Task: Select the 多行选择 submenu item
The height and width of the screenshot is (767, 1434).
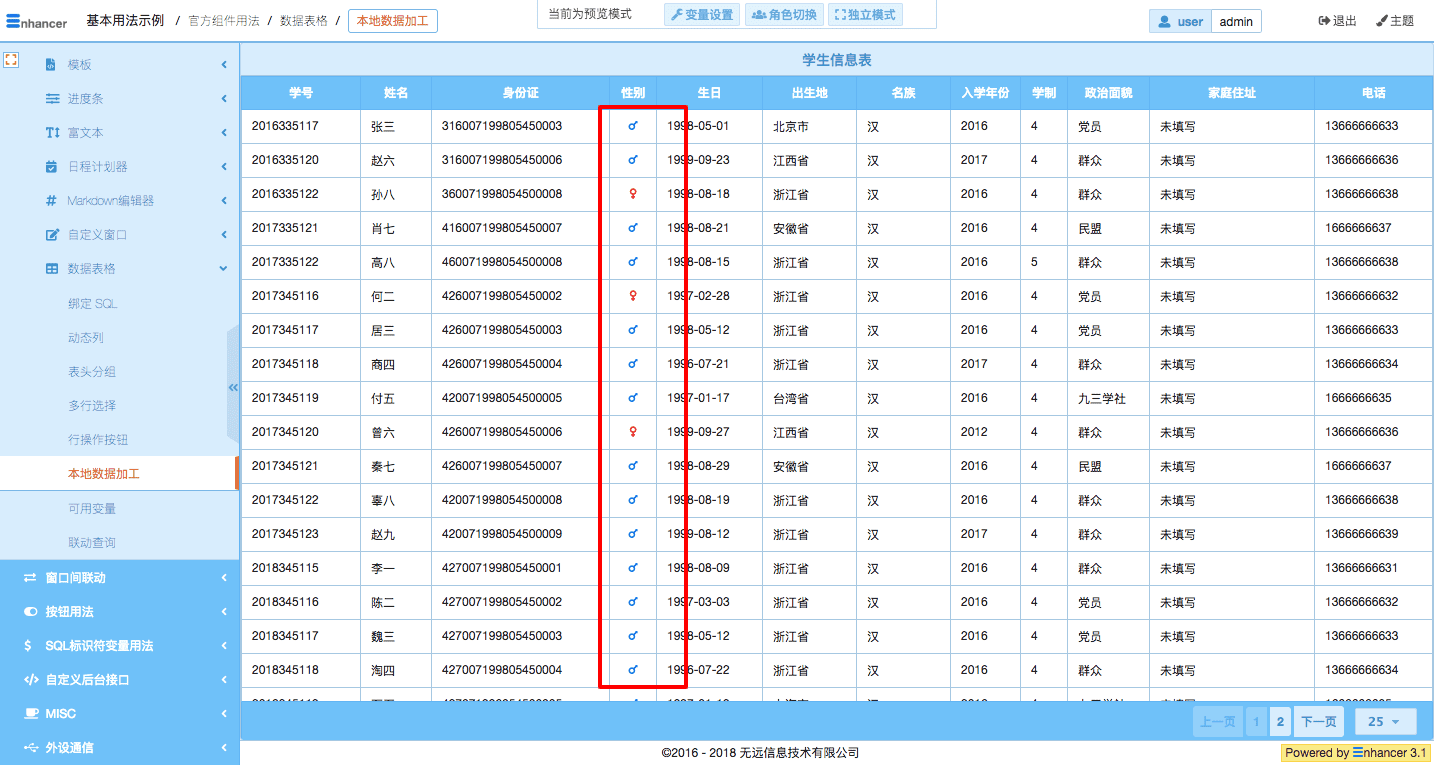Action: click(92, 406)
